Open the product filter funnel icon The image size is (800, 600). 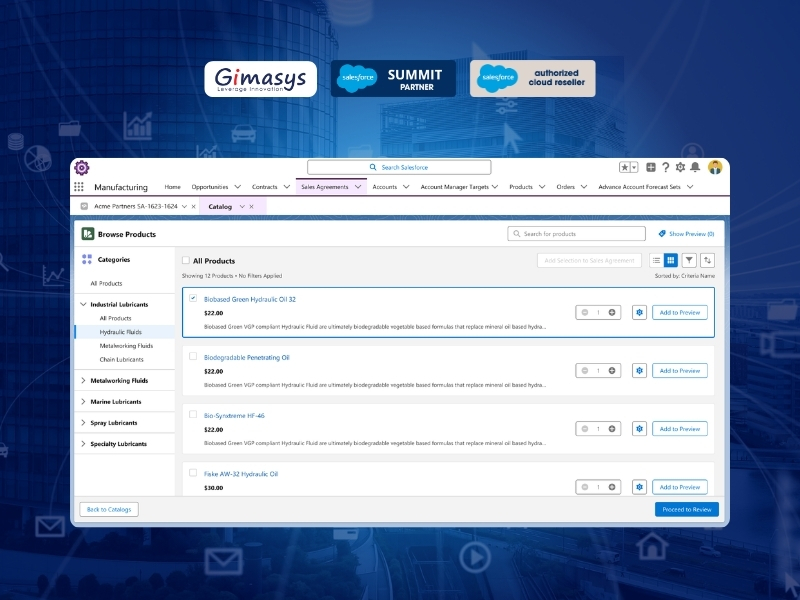pos(689,260)
